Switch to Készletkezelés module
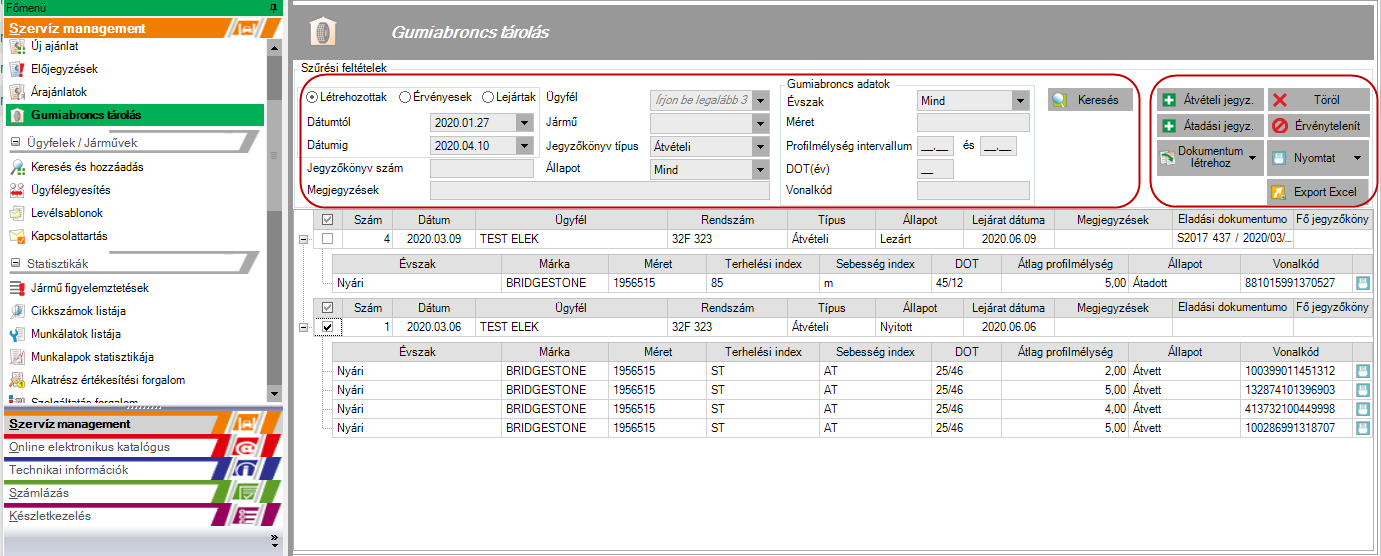1381x556 pixels. pos(142,516)
